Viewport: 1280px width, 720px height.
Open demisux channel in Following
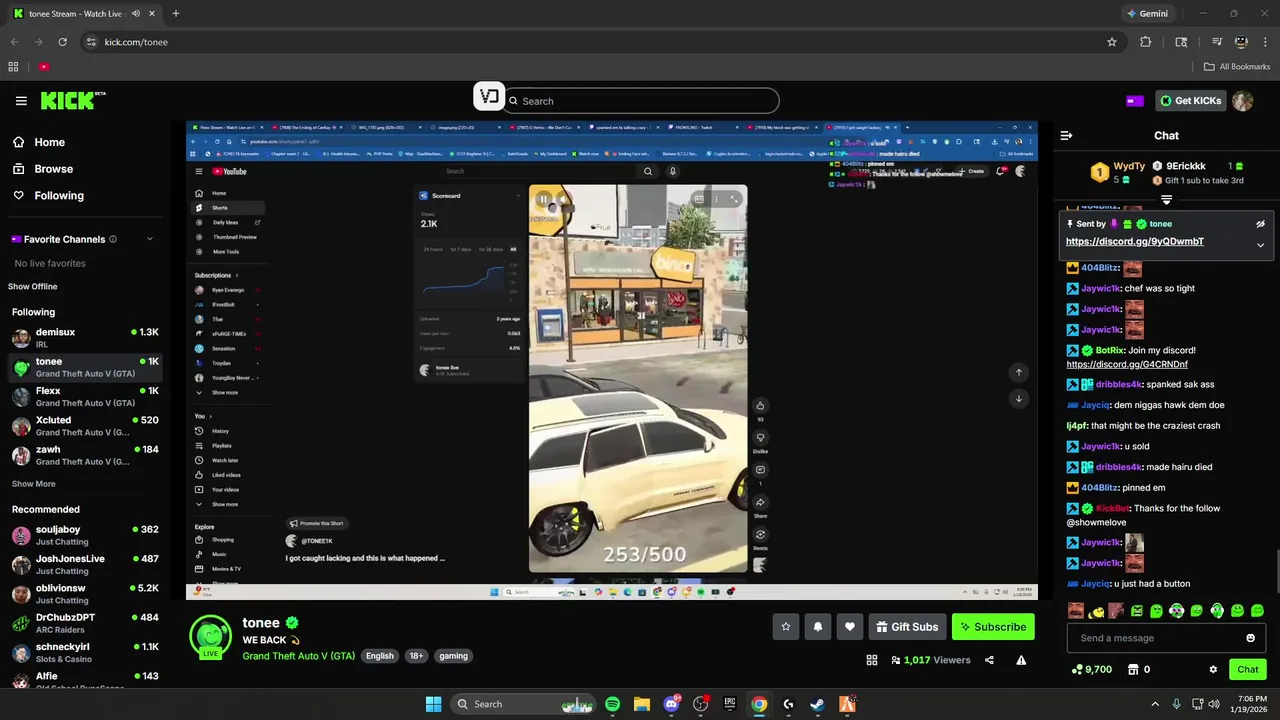coord(85,338)
